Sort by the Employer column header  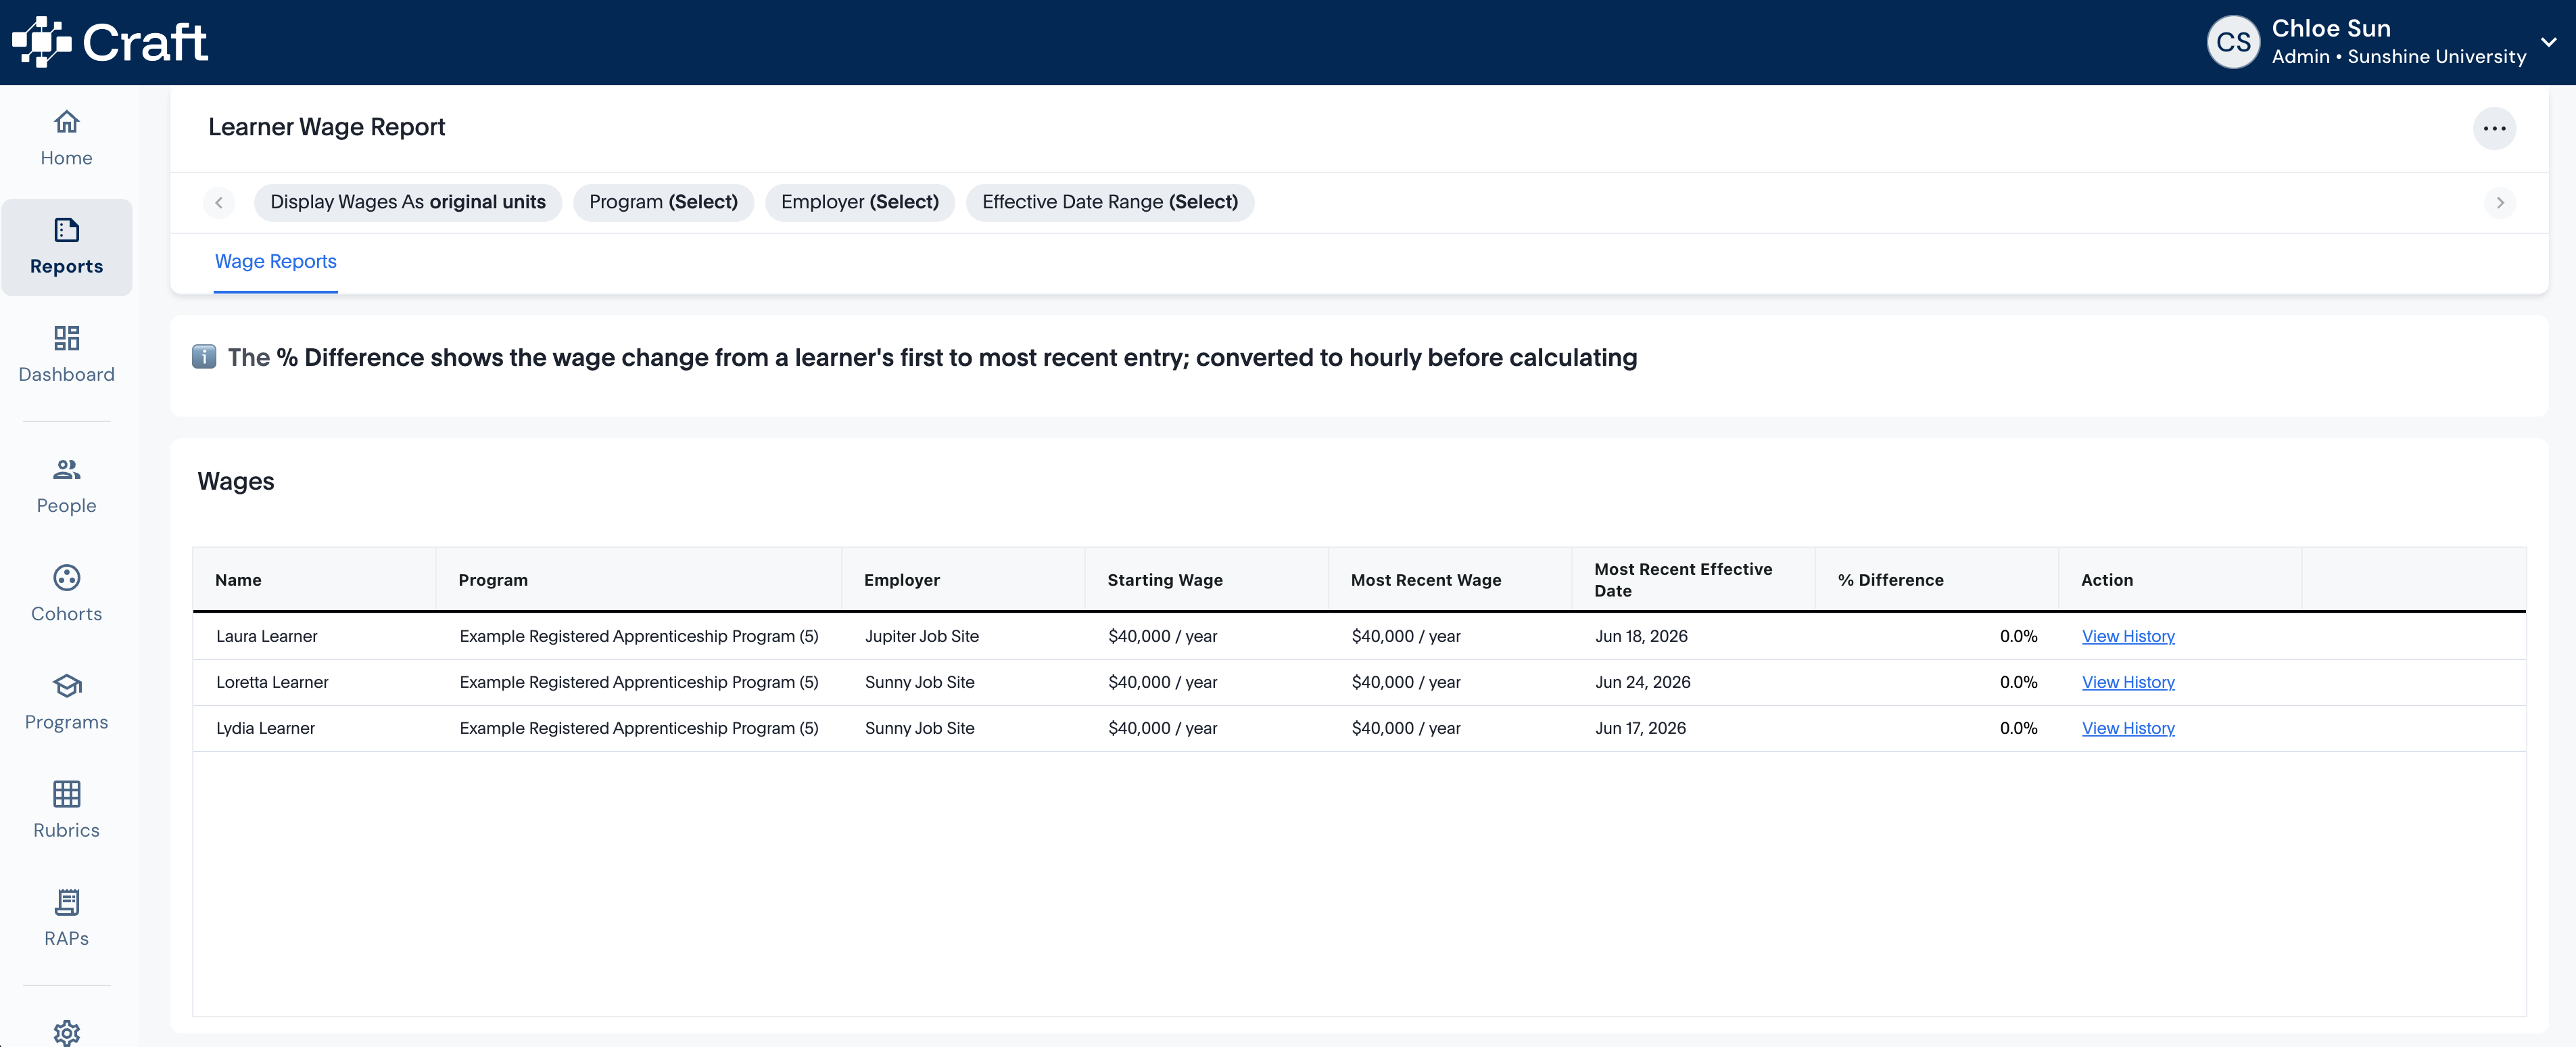[x=963, y=580]
